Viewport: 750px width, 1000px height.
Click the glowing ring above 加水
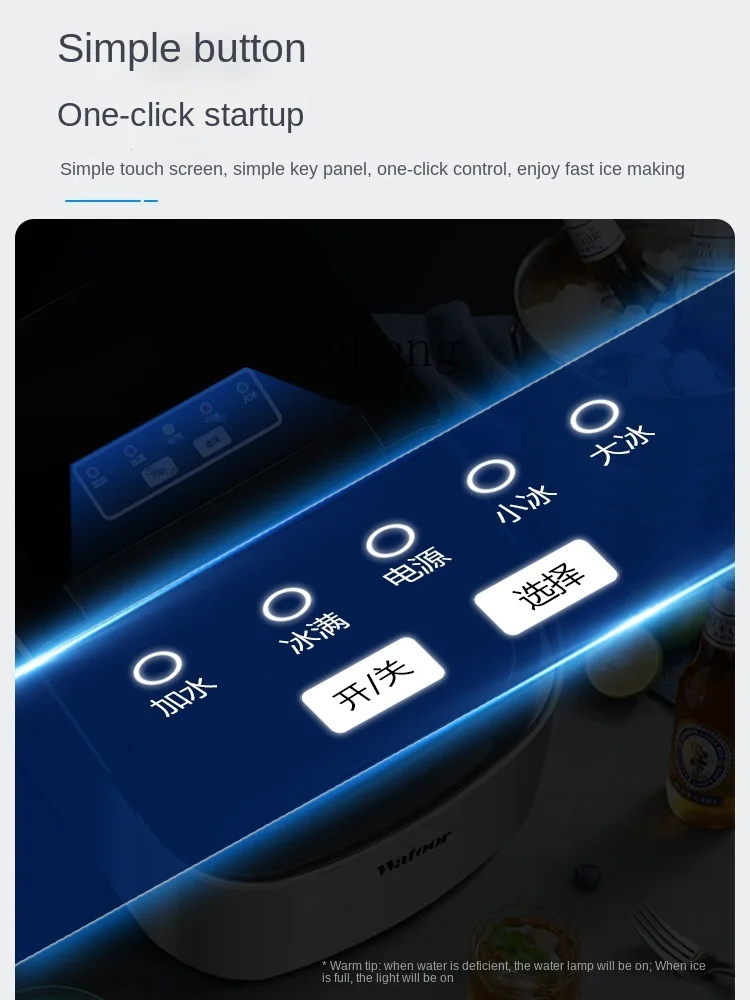[158, 667]
